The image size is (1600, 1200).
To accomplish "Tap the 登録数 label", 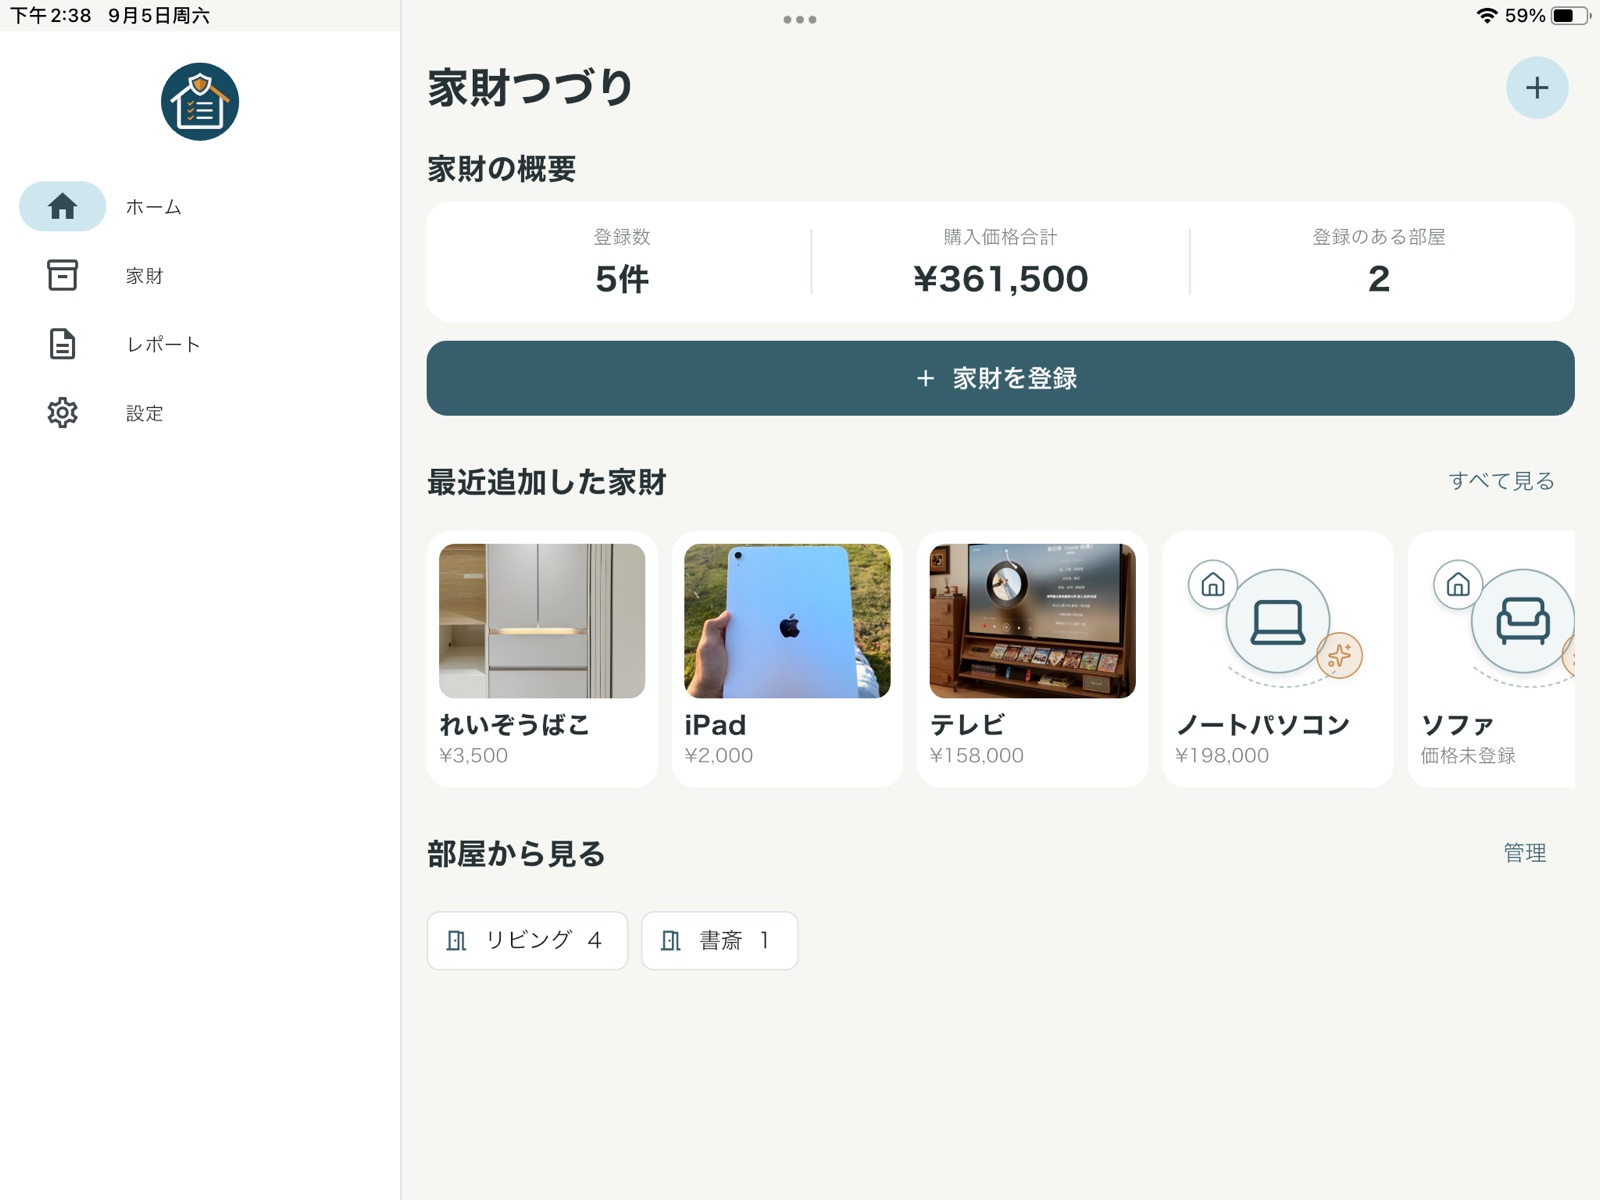I will click(622, 237).
